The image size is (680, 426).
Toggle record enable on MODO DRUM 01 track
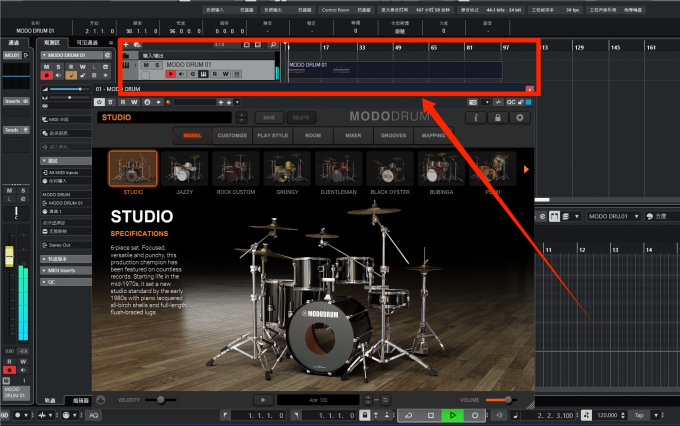170,74
